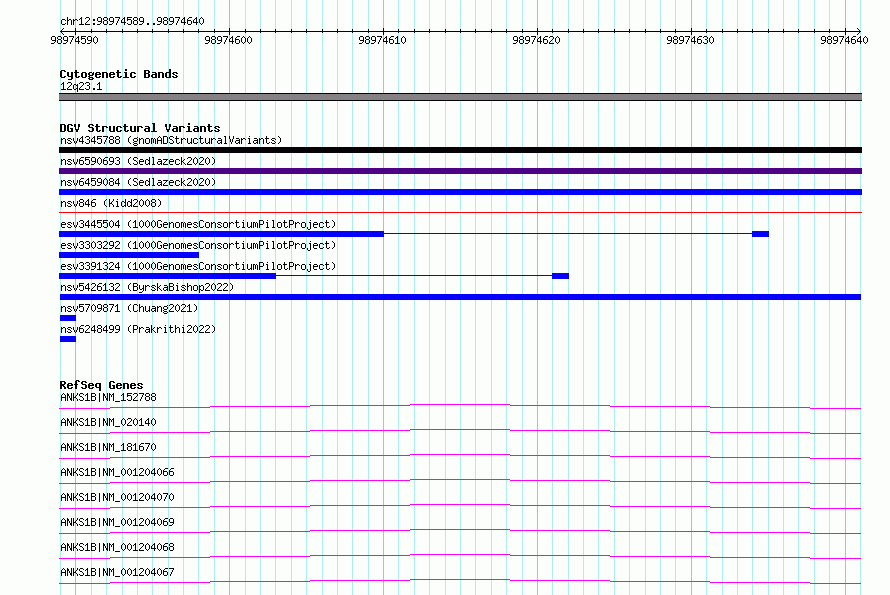
Task: Click ruler coordinate 98974630
Action: point(690,40)
